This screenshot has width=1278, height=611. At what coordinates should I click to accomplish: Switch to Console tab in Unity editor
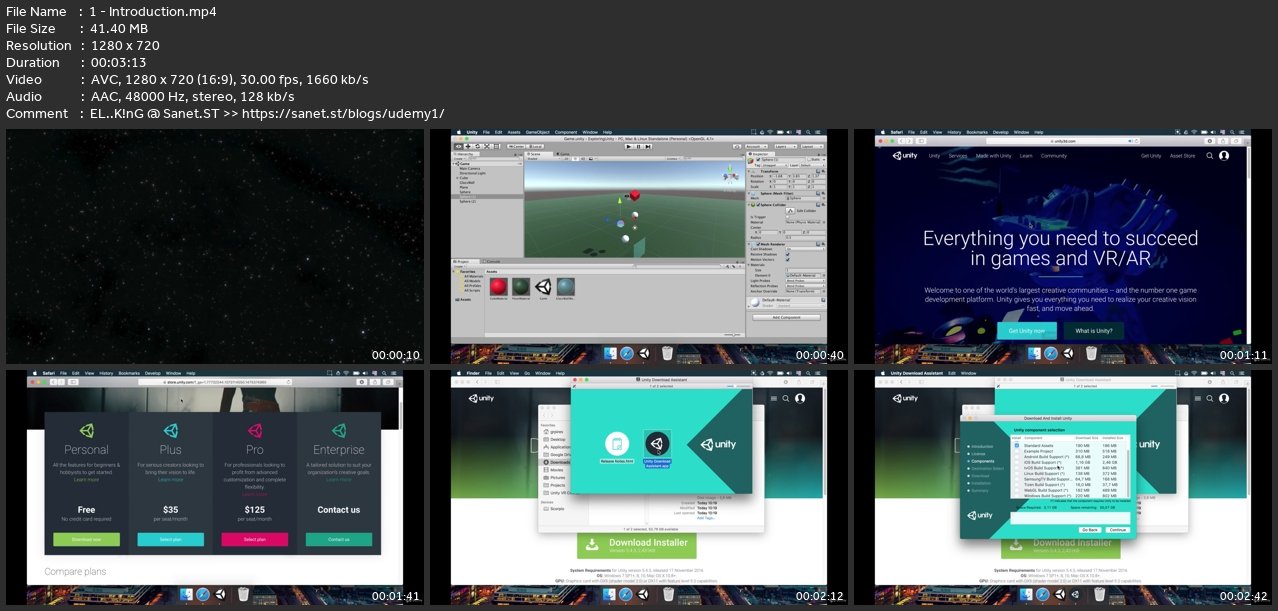tap(493, 261)
